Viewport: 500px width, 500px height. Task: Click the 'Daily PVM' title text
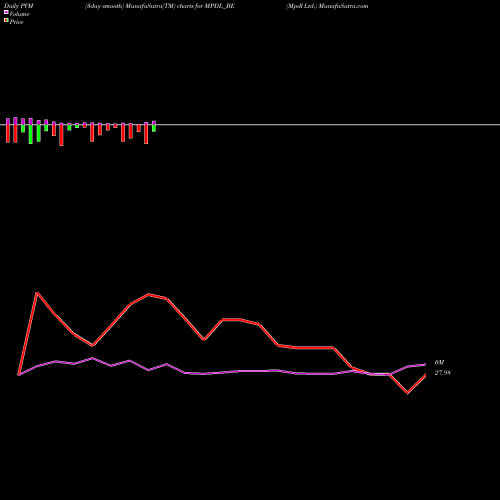pyautogui.click(x=19, y=6)
